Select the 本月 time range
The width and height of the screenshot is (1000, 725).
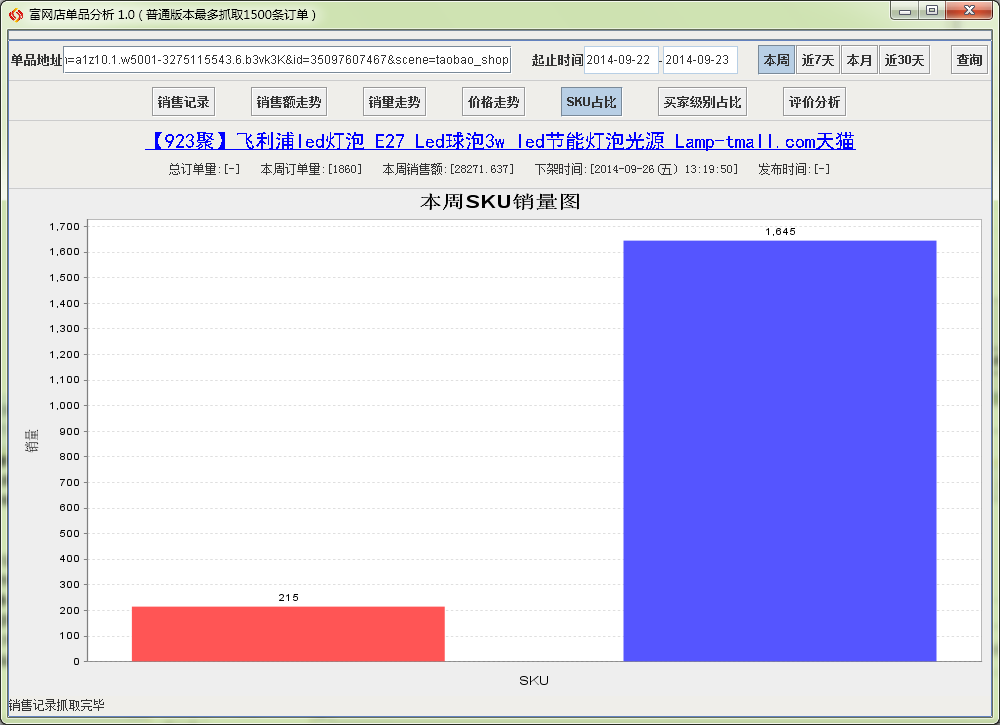click(859, 60)
